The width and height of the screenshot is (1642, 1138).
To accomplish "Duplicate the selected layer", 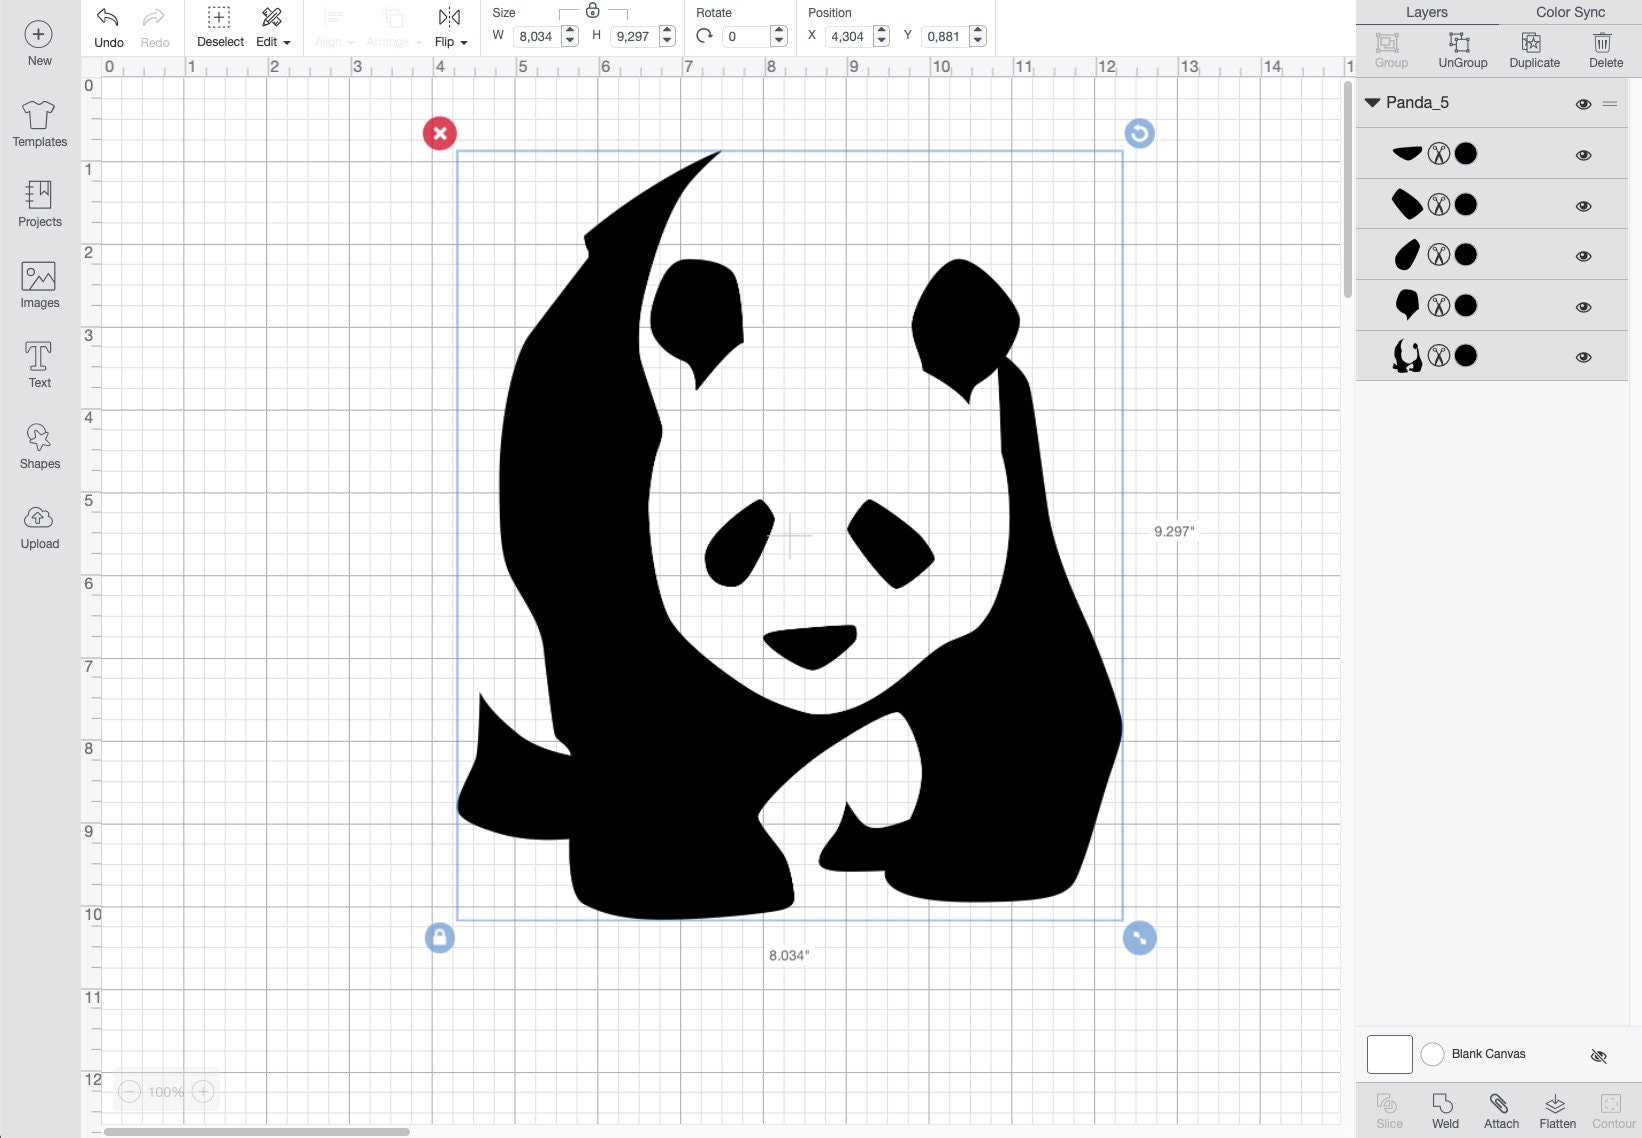I will click(1534, 50).
